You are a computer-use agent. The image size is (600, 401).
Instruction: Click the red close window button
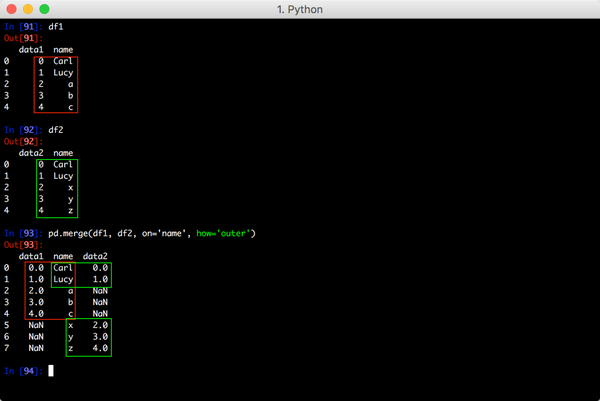(x=11, y=9)
